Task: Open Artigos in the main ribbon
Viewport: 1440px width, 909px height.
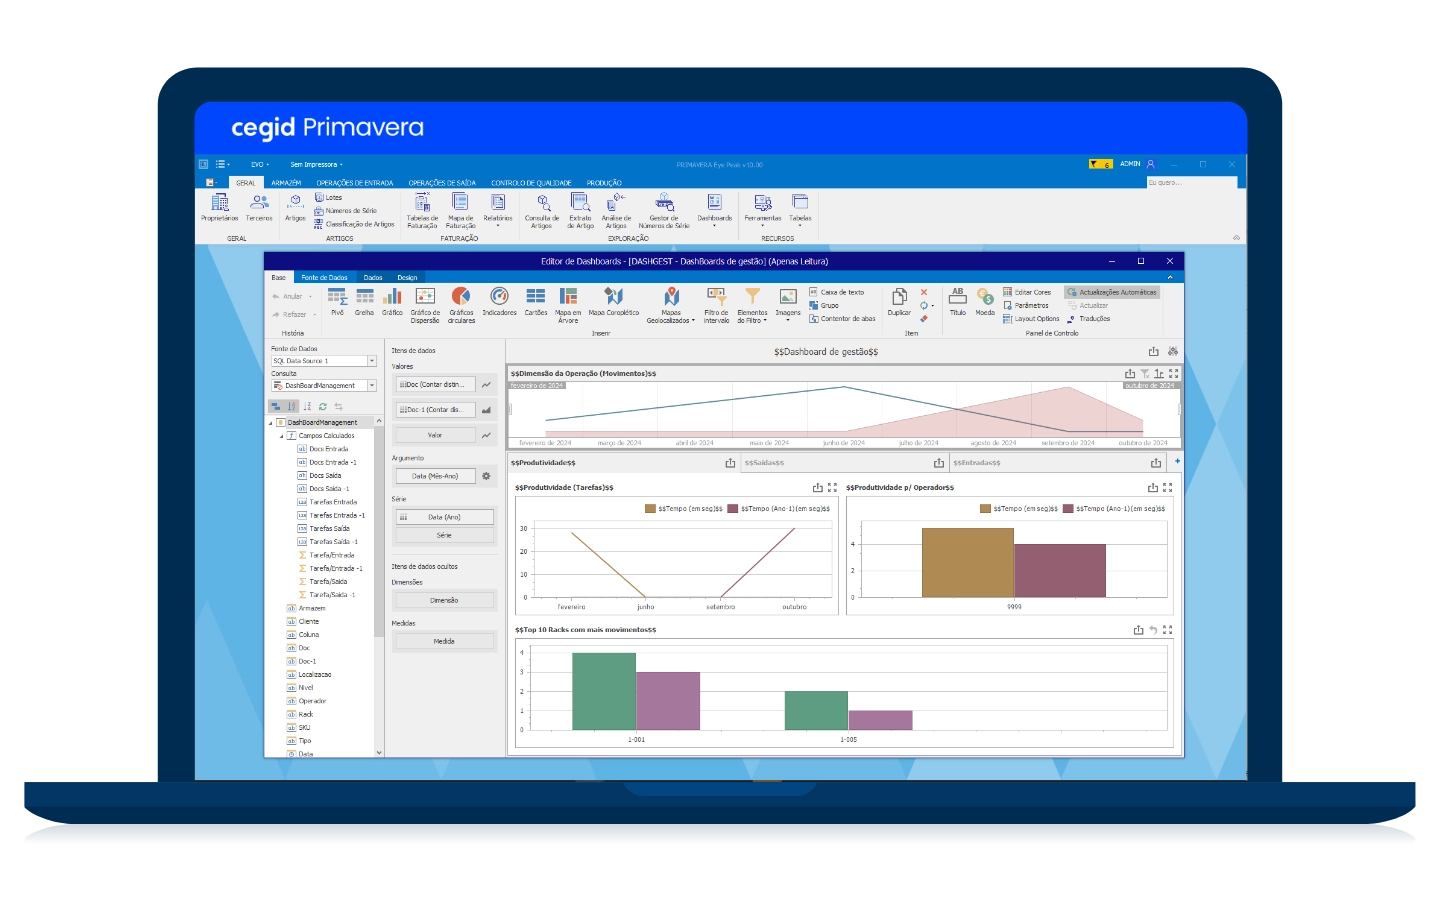Action: click(295, 208)
